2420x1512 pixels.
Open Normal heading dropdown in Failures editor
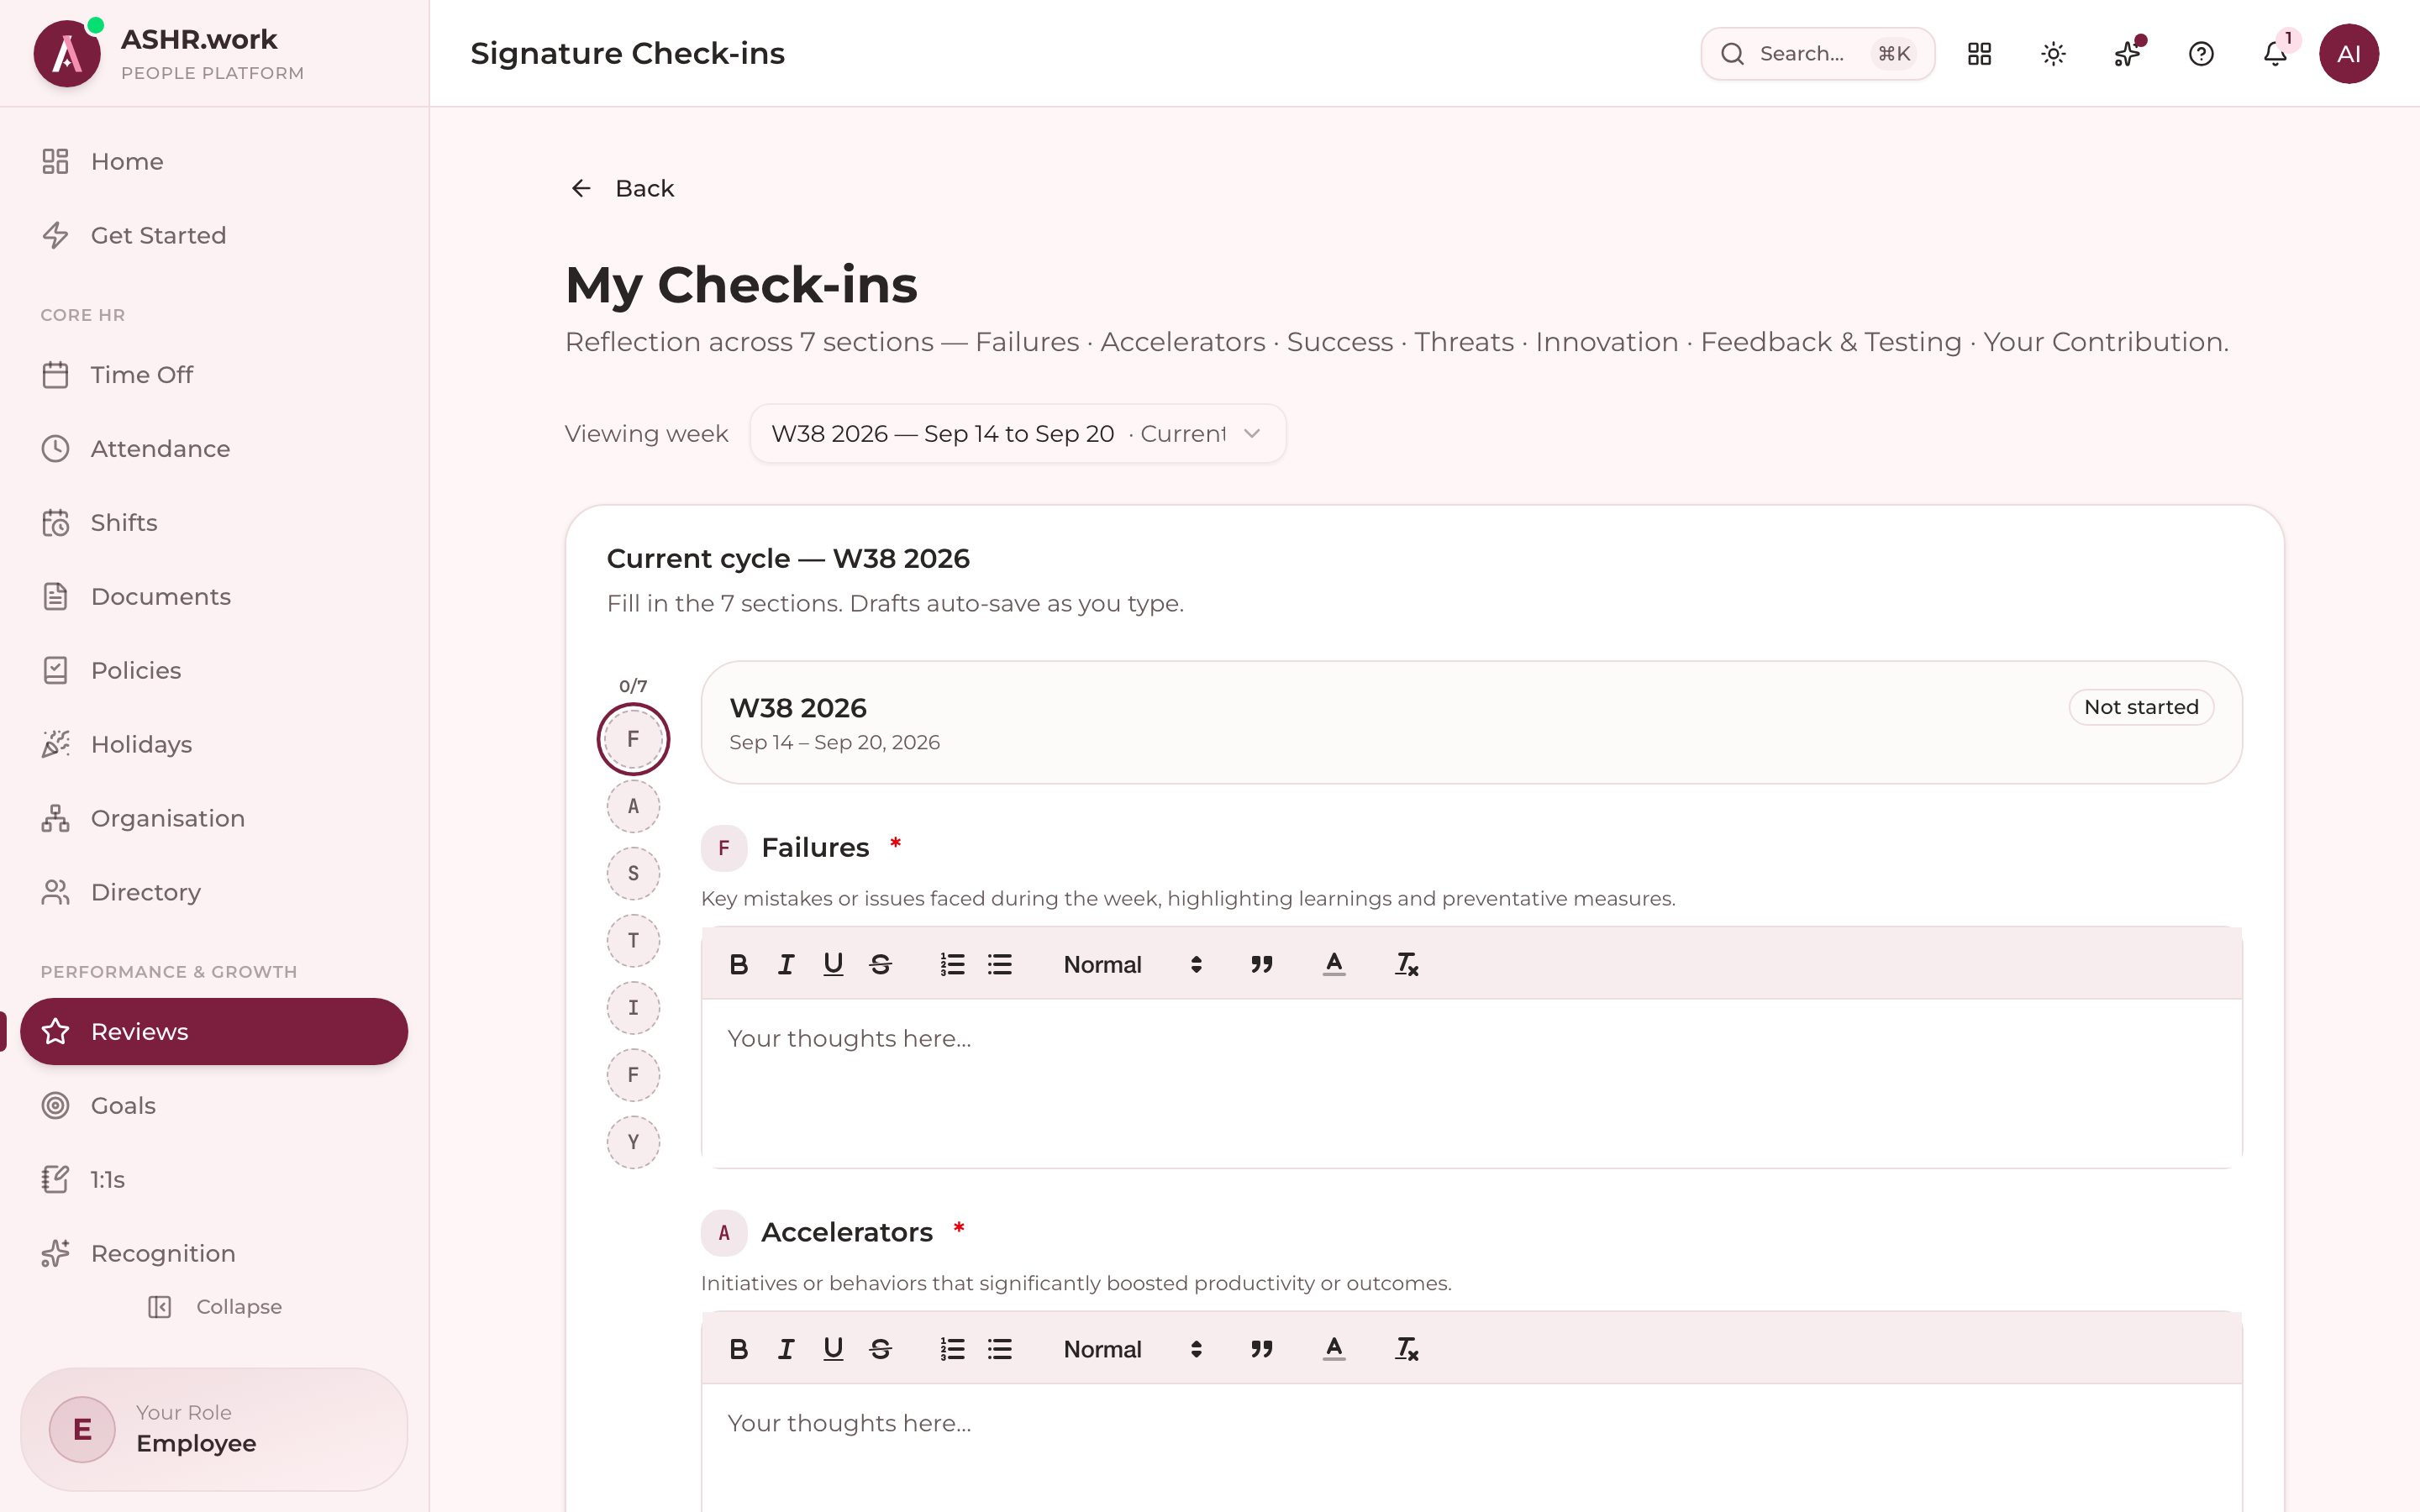[x=1132, y=964]
